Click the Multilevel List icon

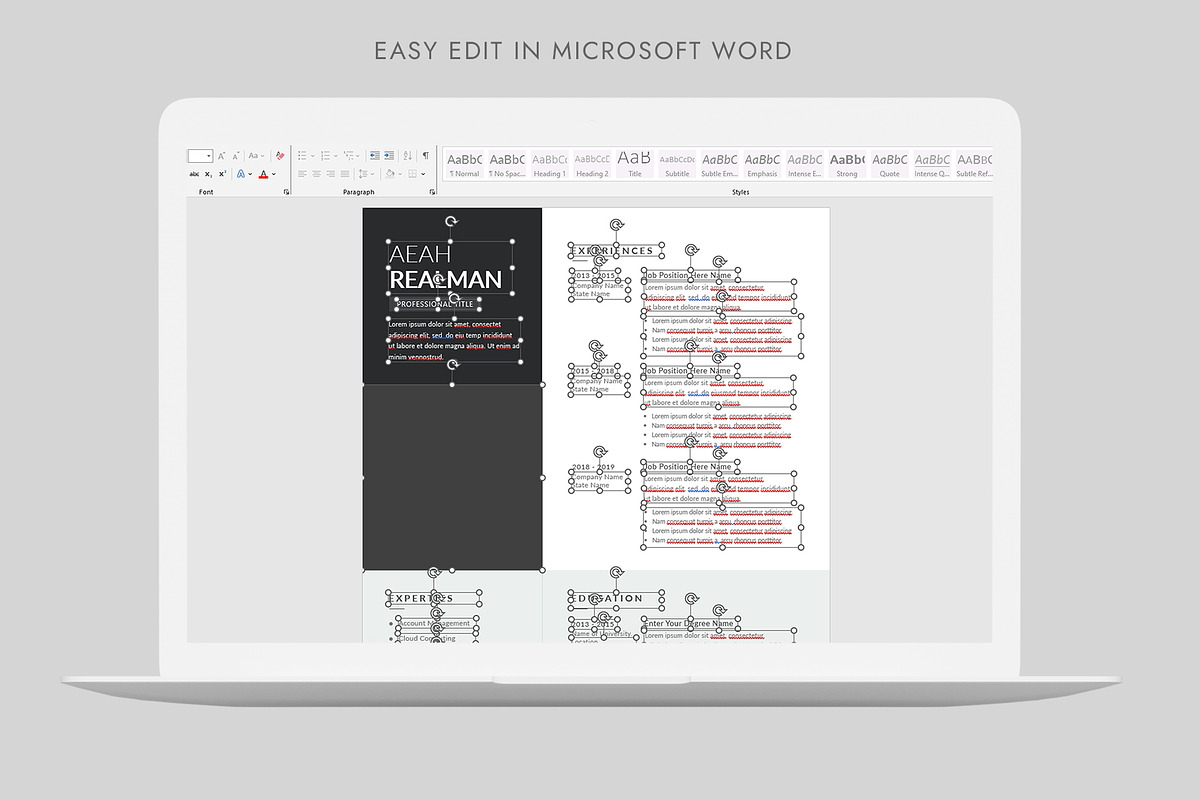[348, 155]
